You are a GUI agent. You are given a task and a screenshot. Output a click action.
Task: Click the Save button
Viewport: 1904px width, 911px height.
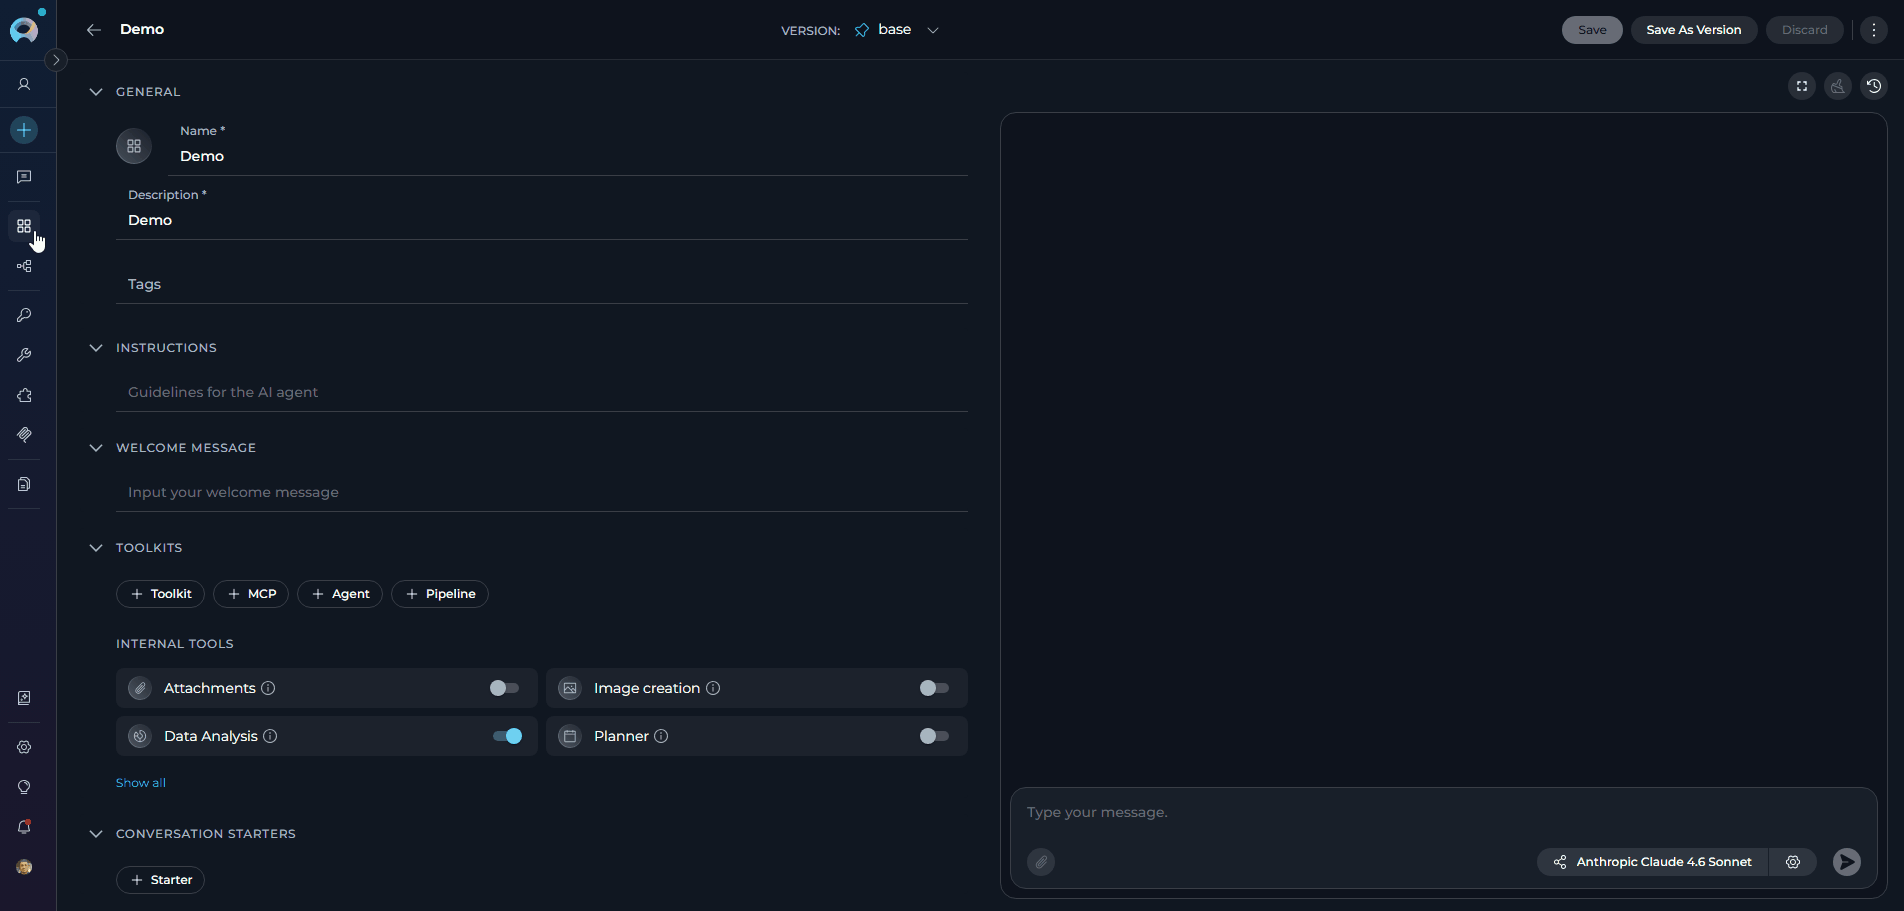[1592, 30]
